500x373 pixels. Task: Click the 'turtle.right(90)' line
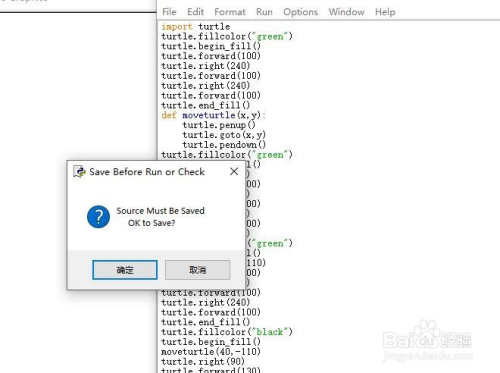[x=203, y=362]
